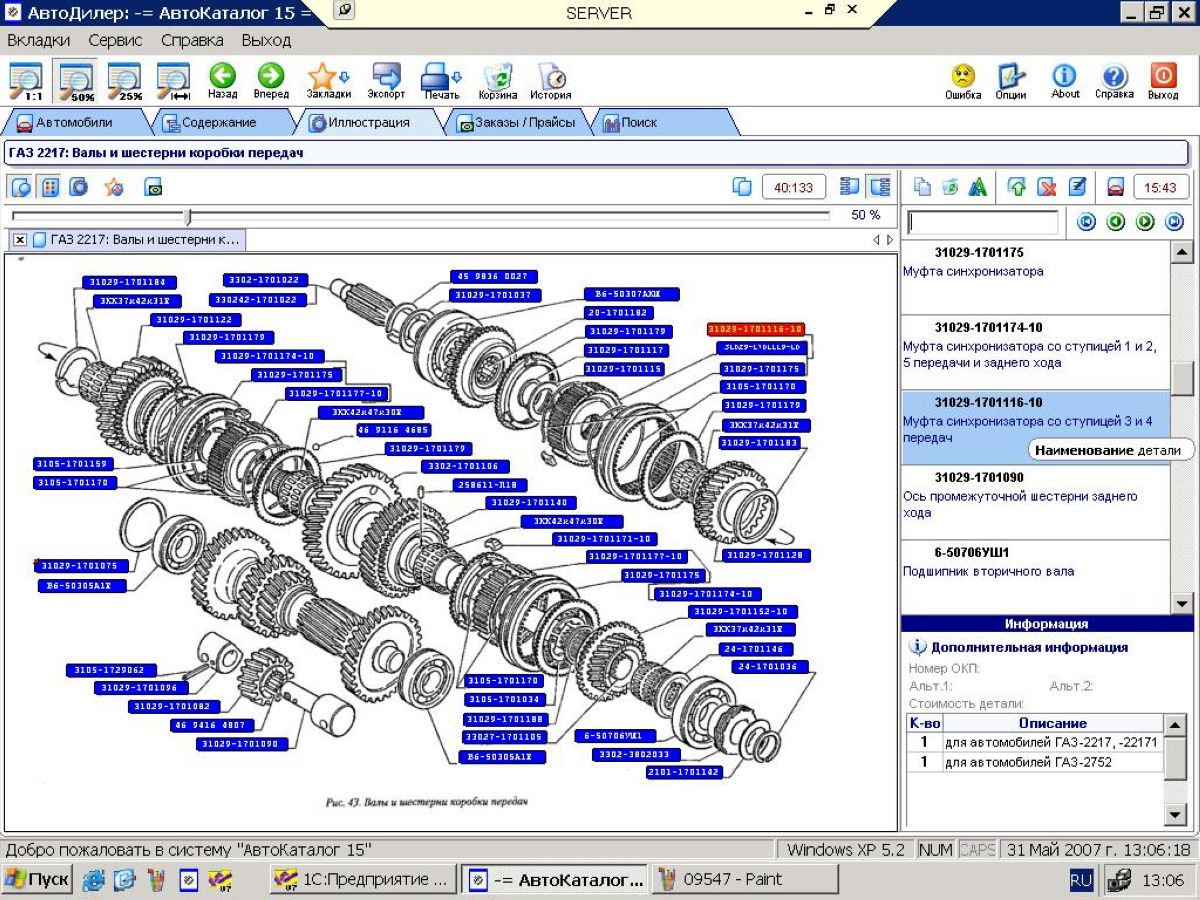
Task: Click the red X delete icon
Action: (x=1047, y=186)
